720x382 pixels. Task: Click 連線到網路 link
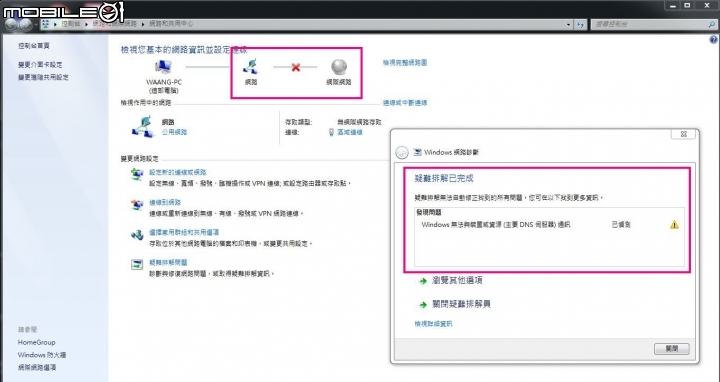pos(165,202)
